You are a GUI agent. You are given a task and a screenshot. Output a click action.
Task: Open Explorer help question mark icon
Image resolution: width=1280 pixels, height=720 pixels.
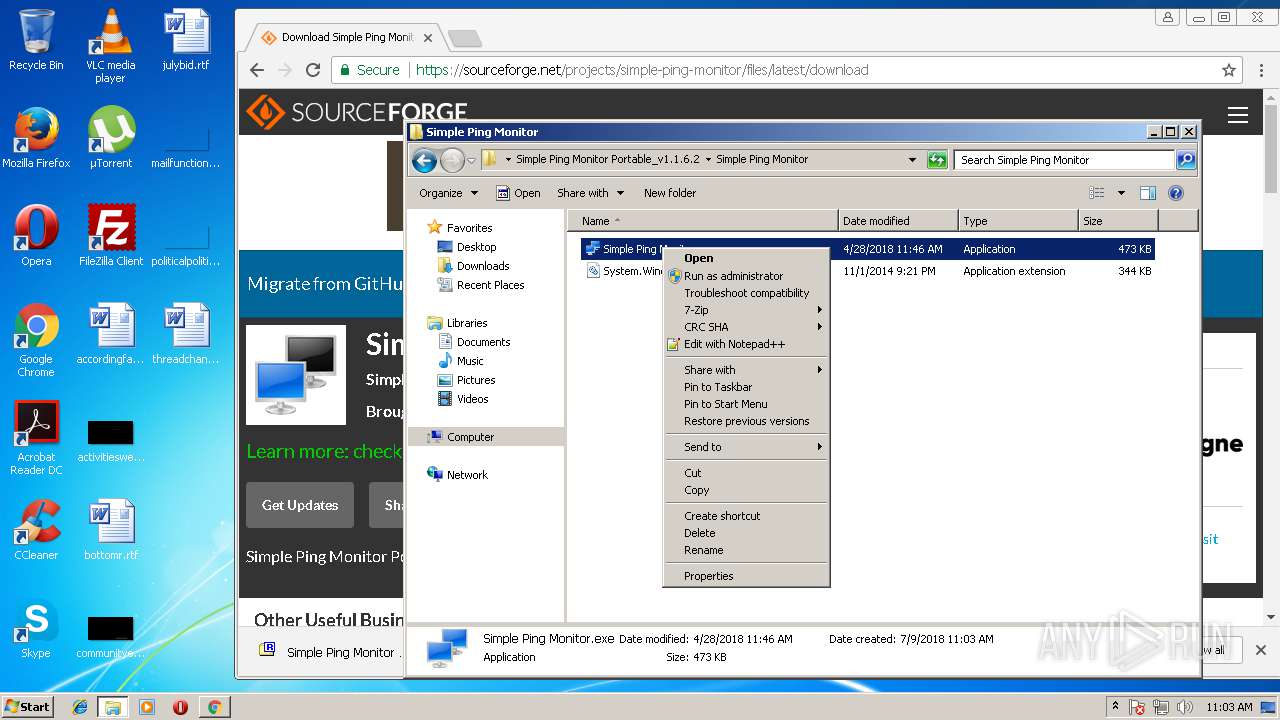(1176, 193)
